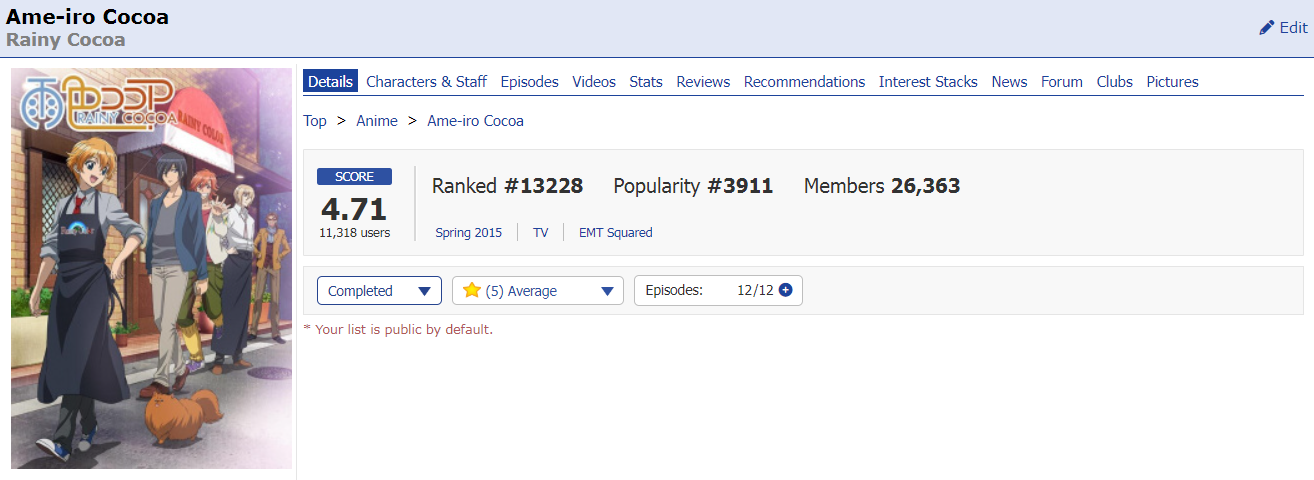The image size is (1314, 480).
Task: Go to the Videos tab
Action: [x=594, y=82]
